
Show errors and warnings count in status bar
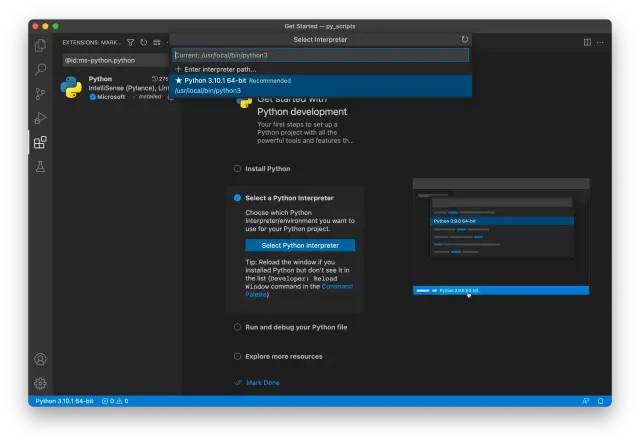115,401
